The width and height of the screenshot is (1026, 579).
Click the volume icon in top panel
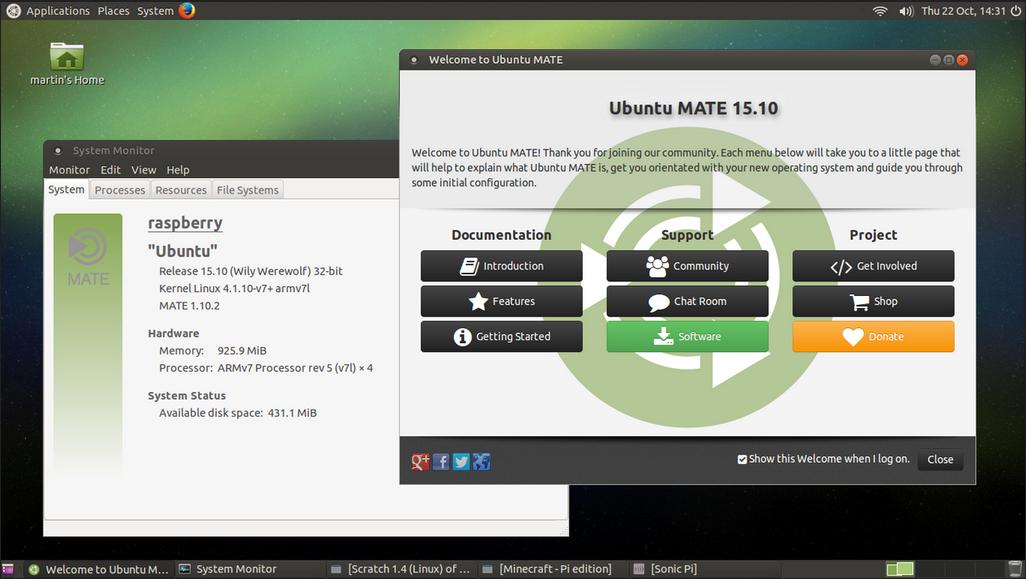(x=904, y=10)
